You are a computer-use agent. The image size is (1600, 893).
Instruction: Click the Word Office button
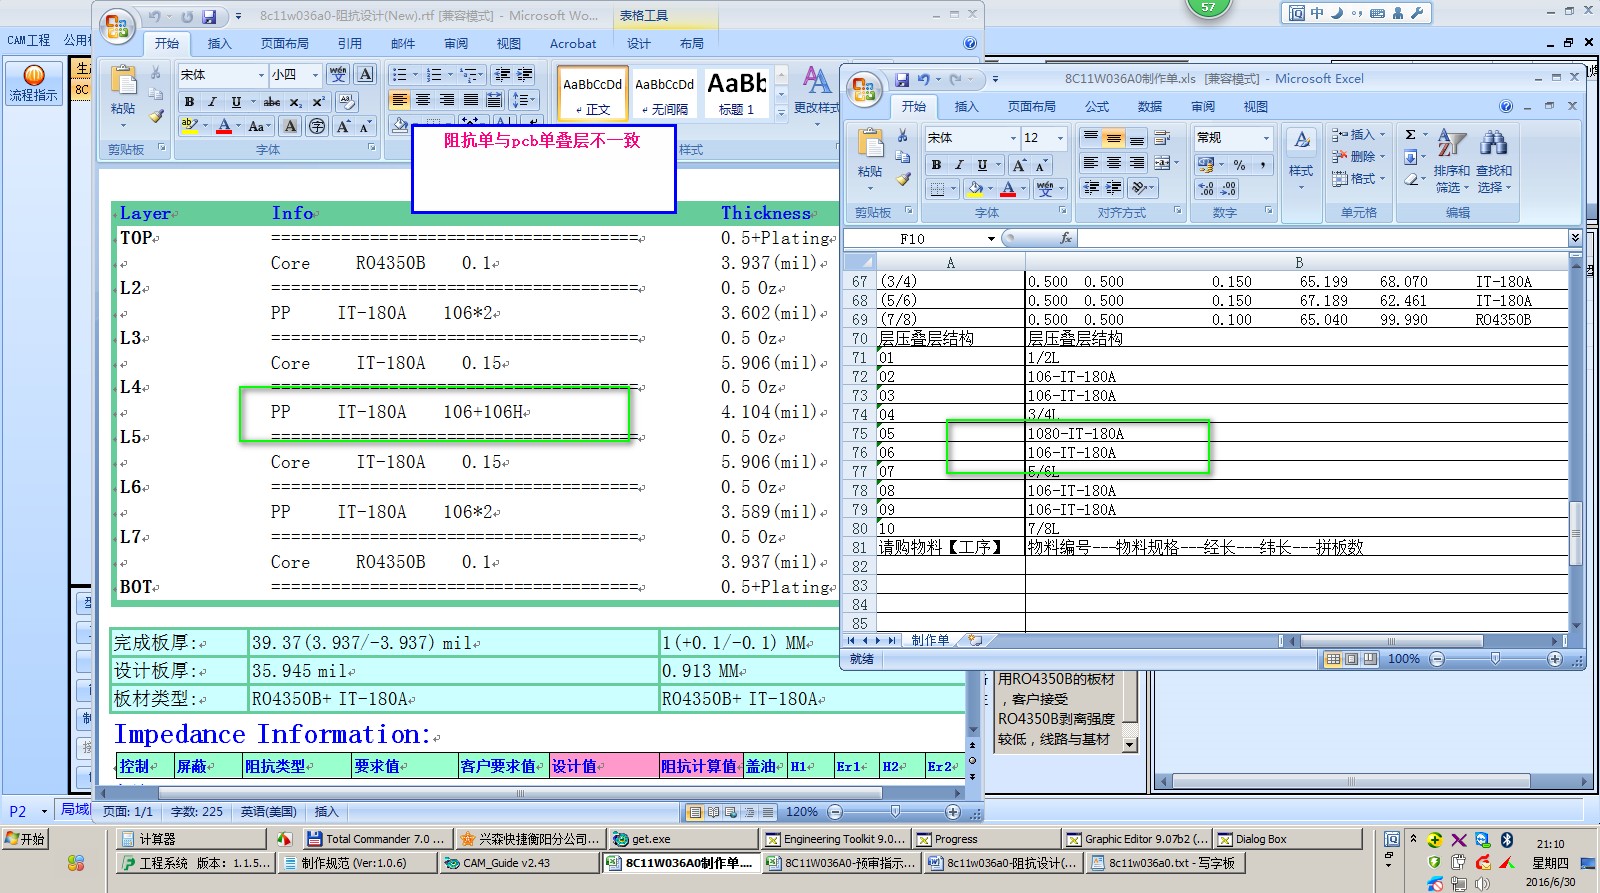117,27
